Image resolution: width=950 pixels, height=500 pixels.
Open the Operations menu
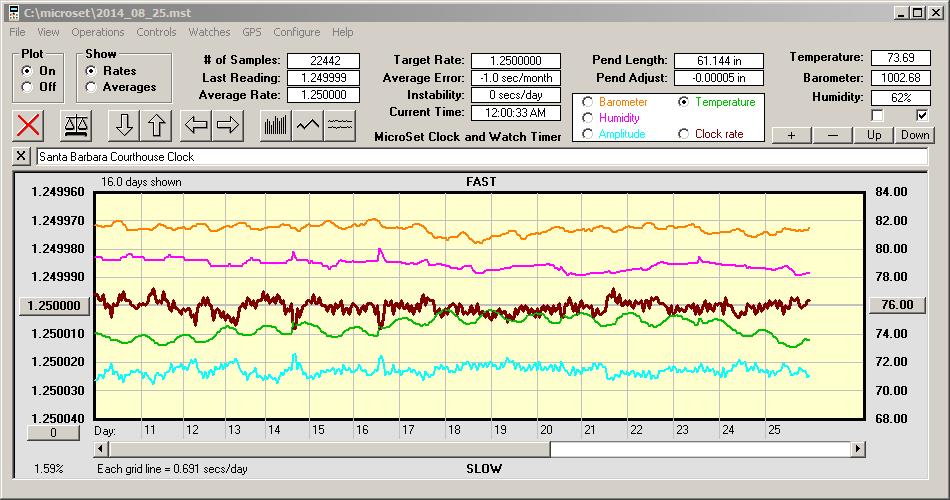tap(98, 32)
